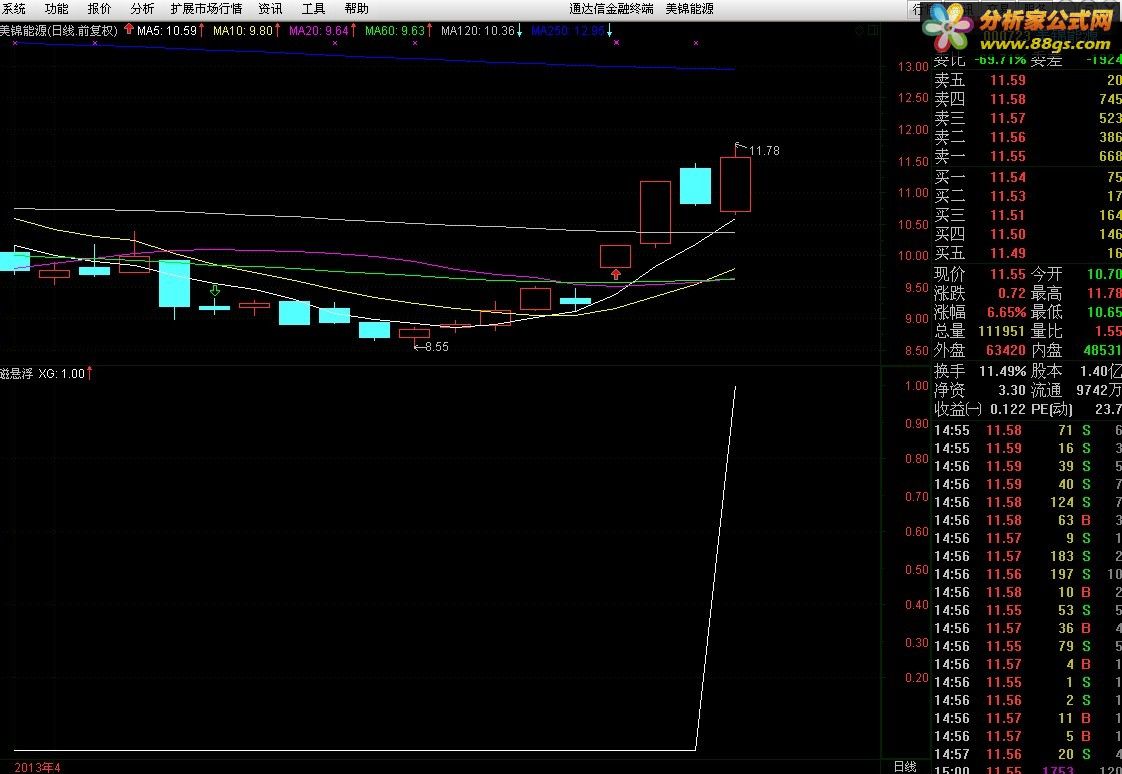Click the 换手 11.49% value
This screenshot has width=1122, height=774.
(1003, 371)
